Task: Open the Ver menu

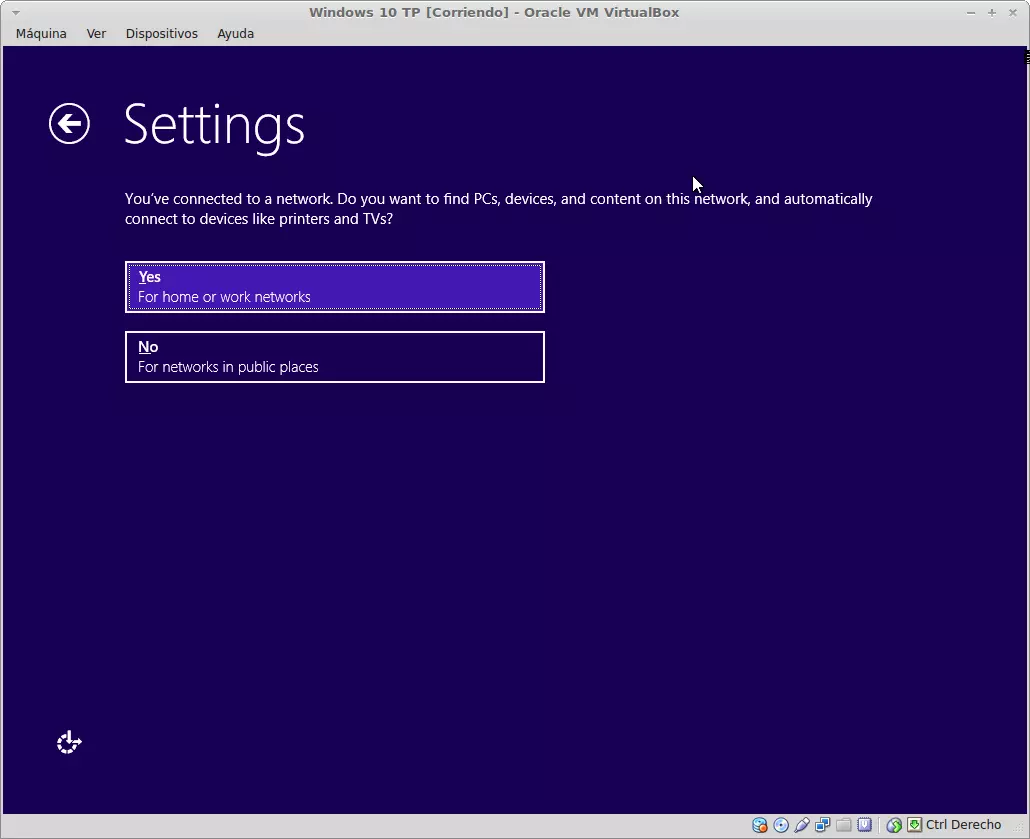Action: pos(96,33)
